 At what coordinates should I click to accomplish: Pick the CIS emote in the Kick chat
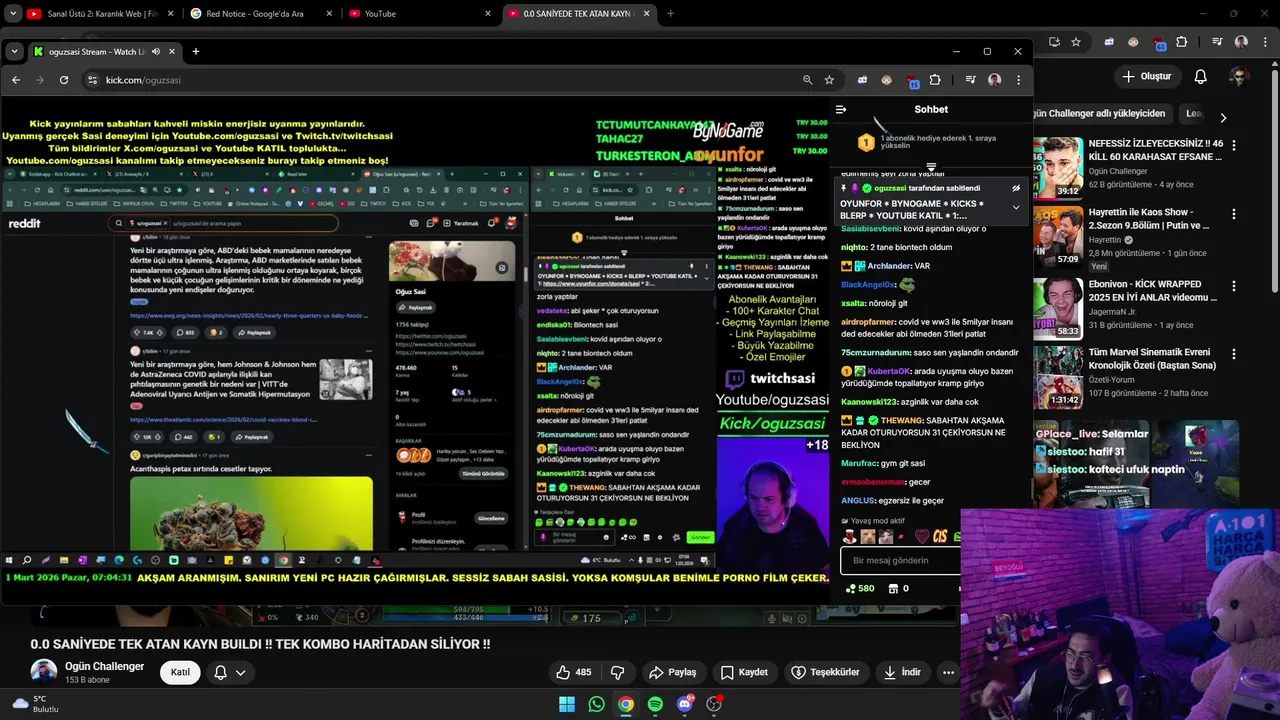point(940,537)
